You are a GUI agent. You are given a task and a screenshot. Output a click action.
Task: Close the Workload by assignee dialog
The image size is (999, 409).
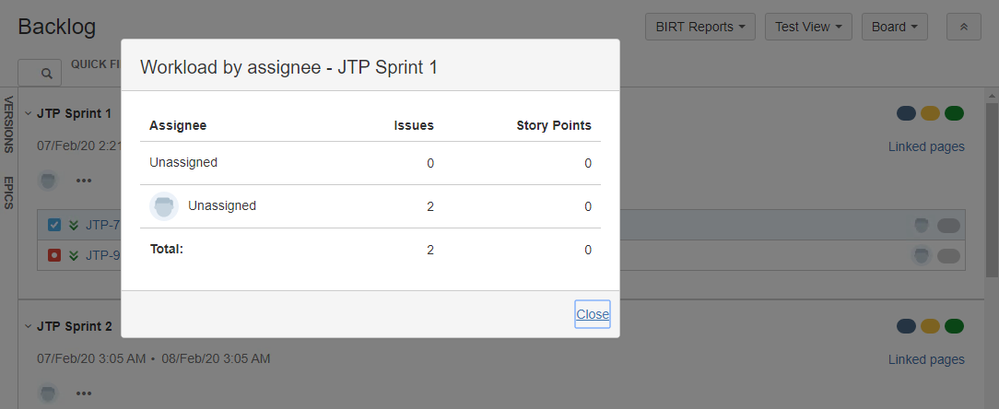[x=592, y=314]
